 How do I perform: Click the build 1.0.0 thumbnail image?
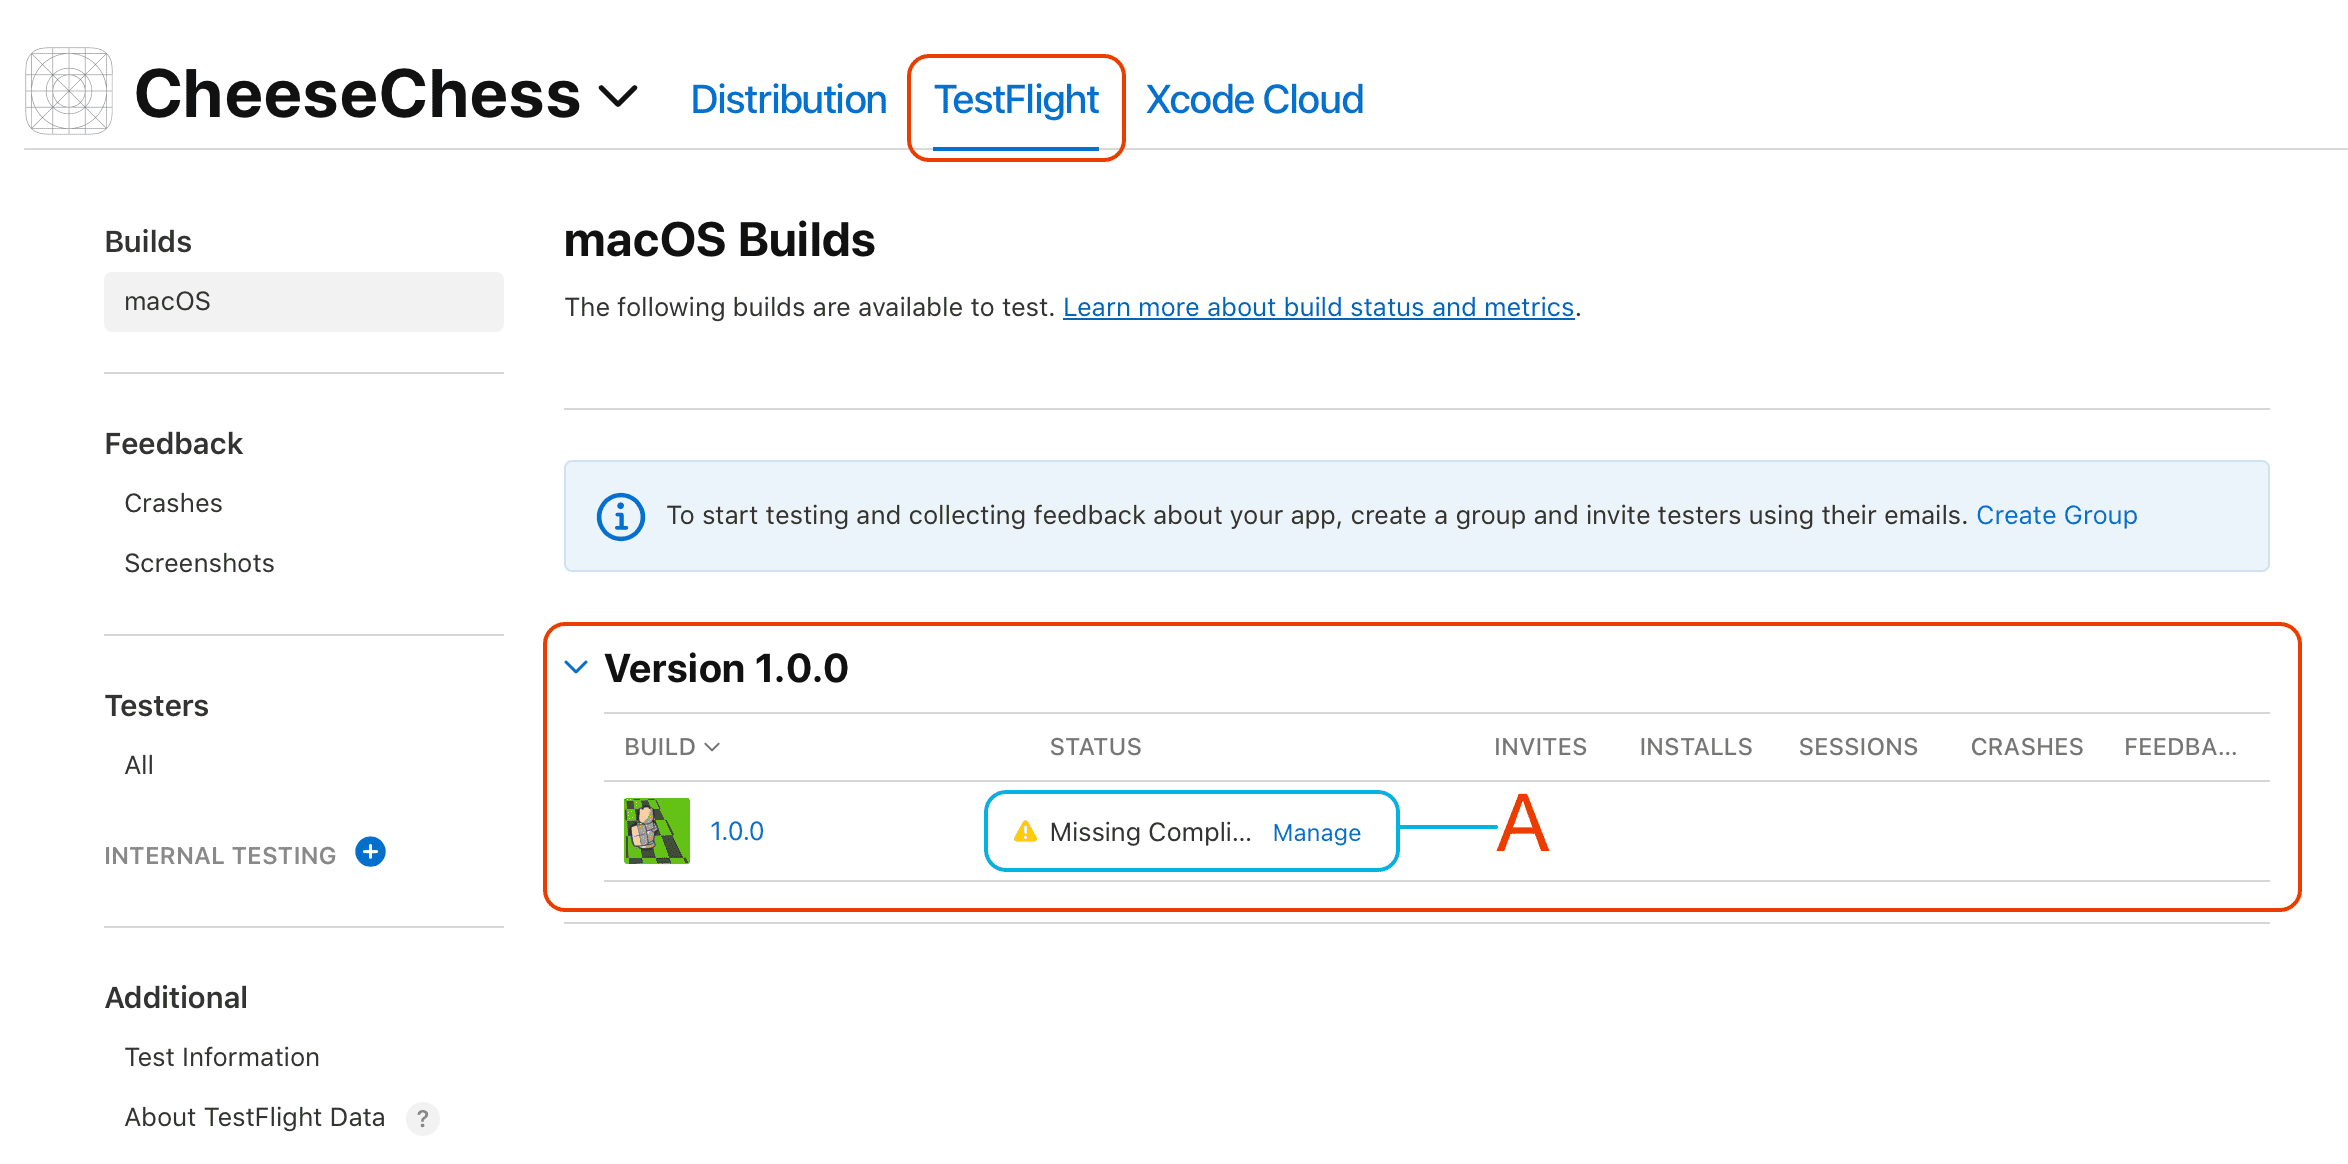coord(656,831)
